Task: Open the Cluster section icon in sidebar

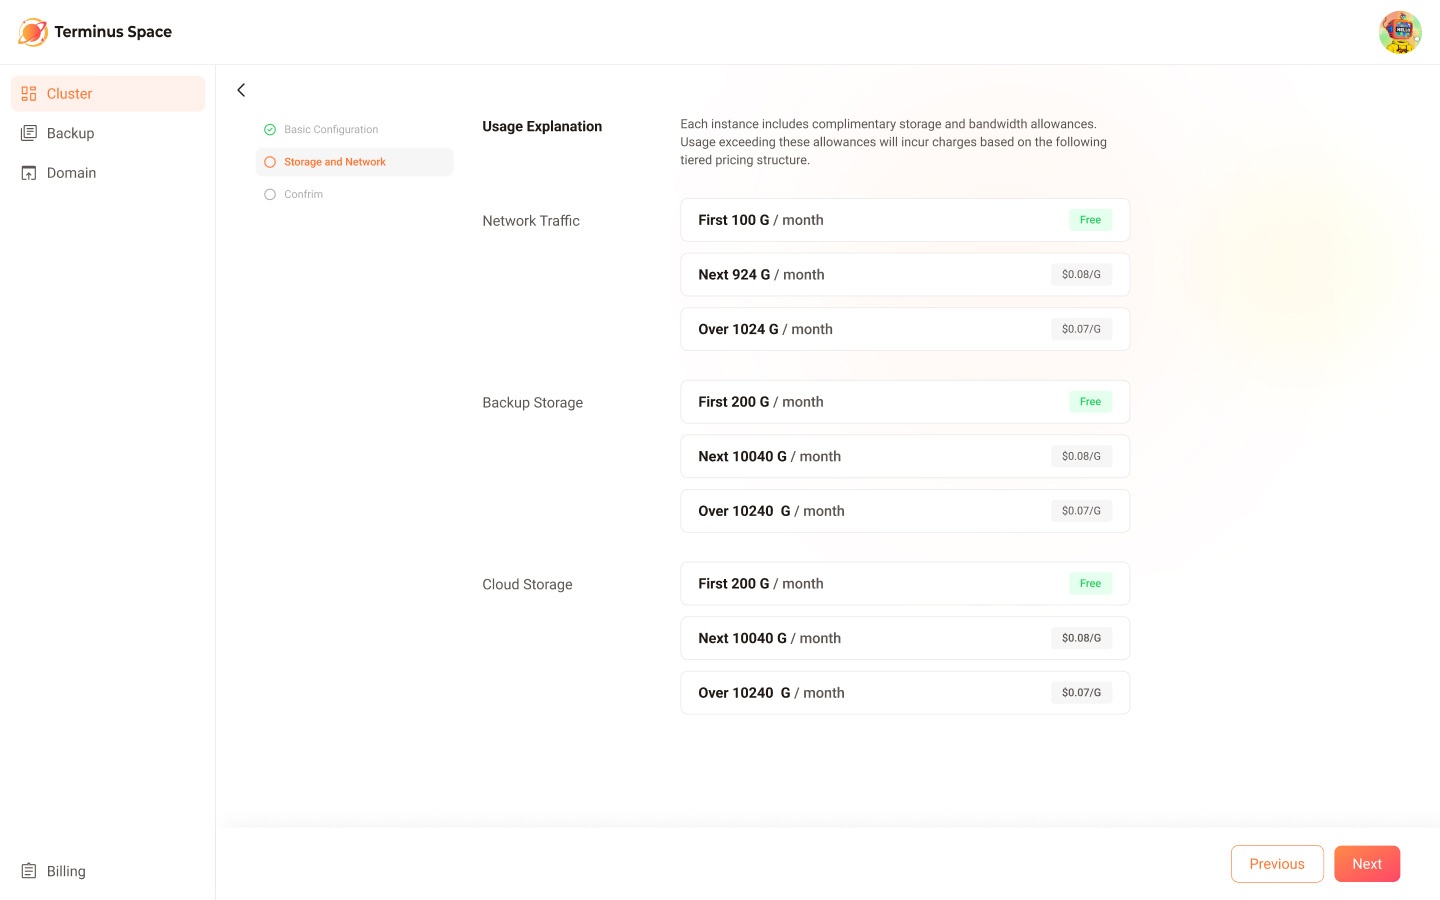Action: coord(29,93)
